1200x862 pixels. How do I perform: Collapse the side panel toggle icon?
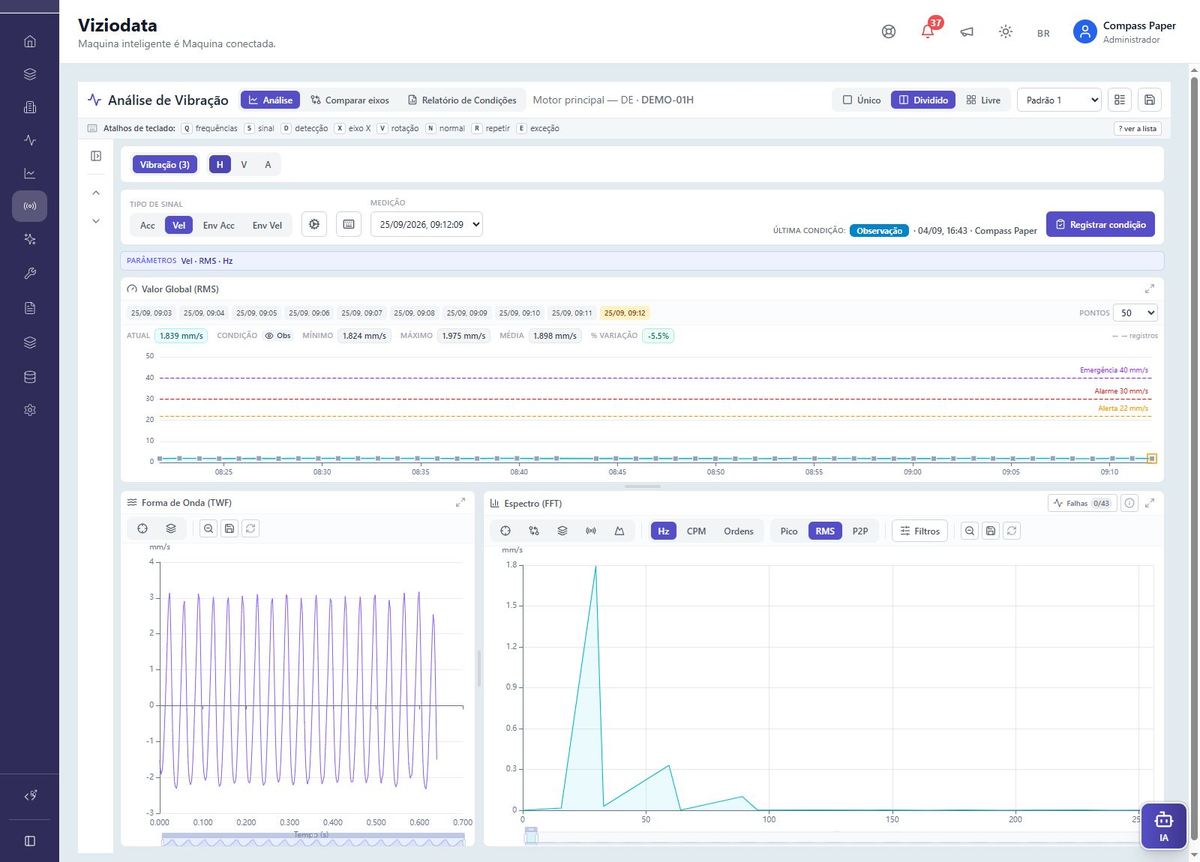[x=96, y=156]
